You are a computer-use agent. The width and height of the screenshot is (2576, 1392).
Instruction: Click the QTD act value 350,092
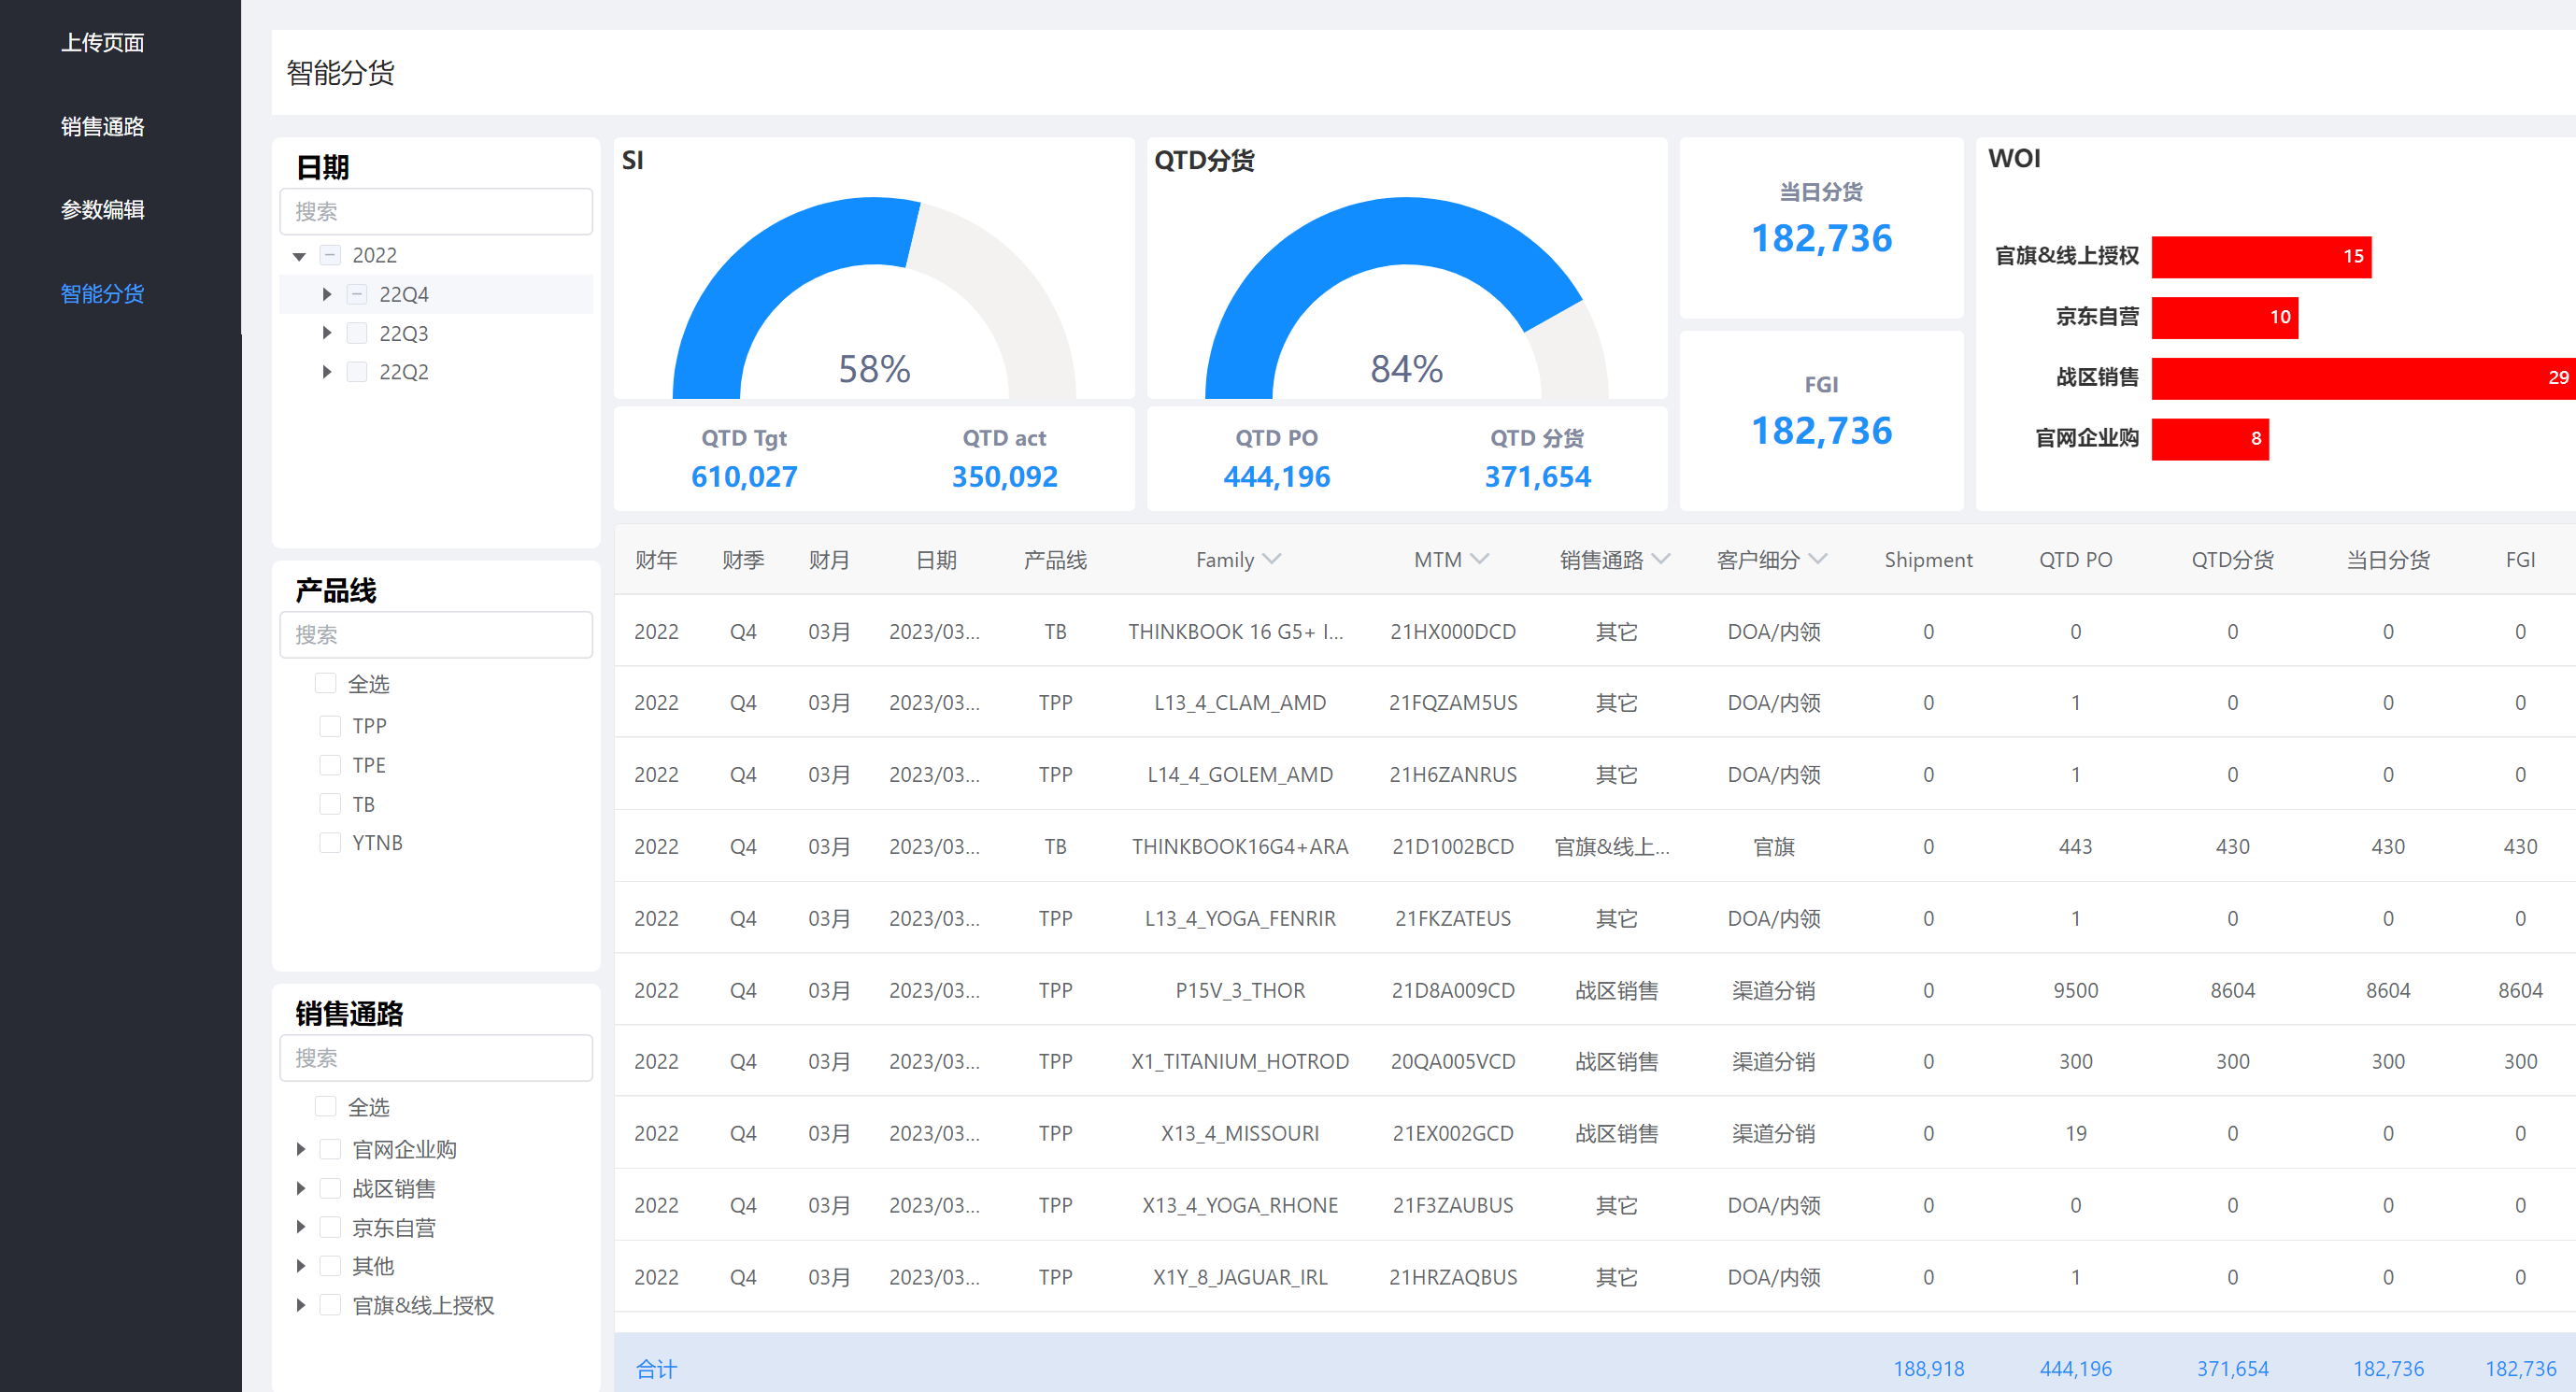click(1004, 477)
